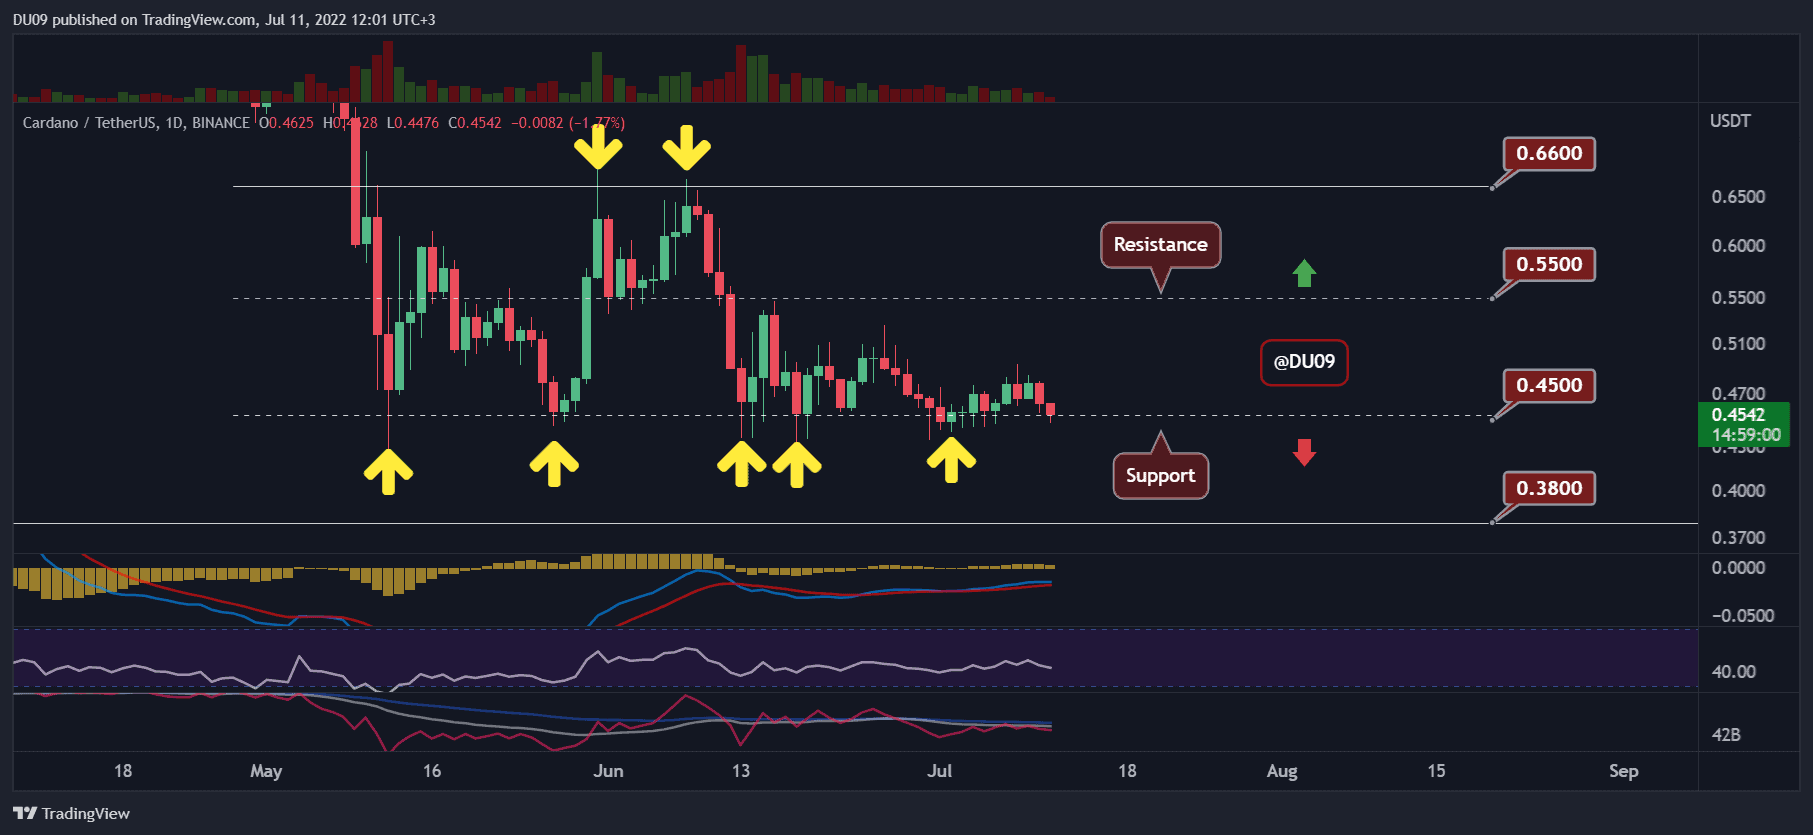Click the 0.6000 price axis label

point(1738,246)
